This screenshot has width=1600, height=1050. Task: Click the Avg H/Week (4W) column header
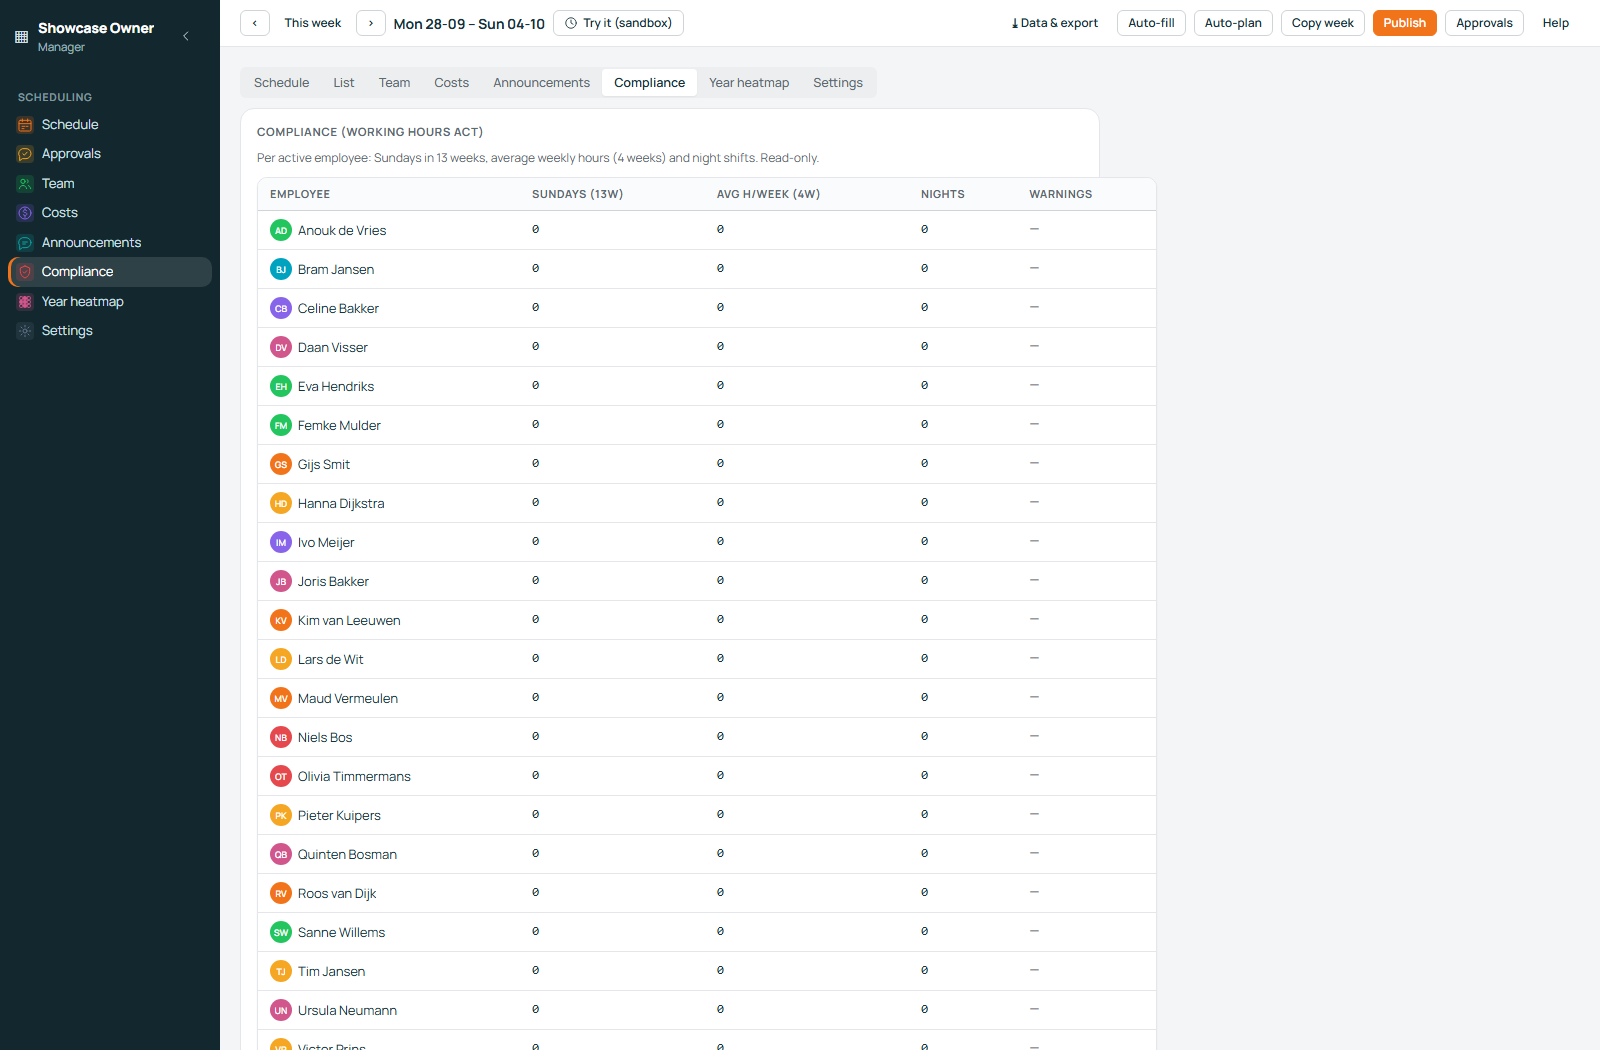click(x=768, y=194)
